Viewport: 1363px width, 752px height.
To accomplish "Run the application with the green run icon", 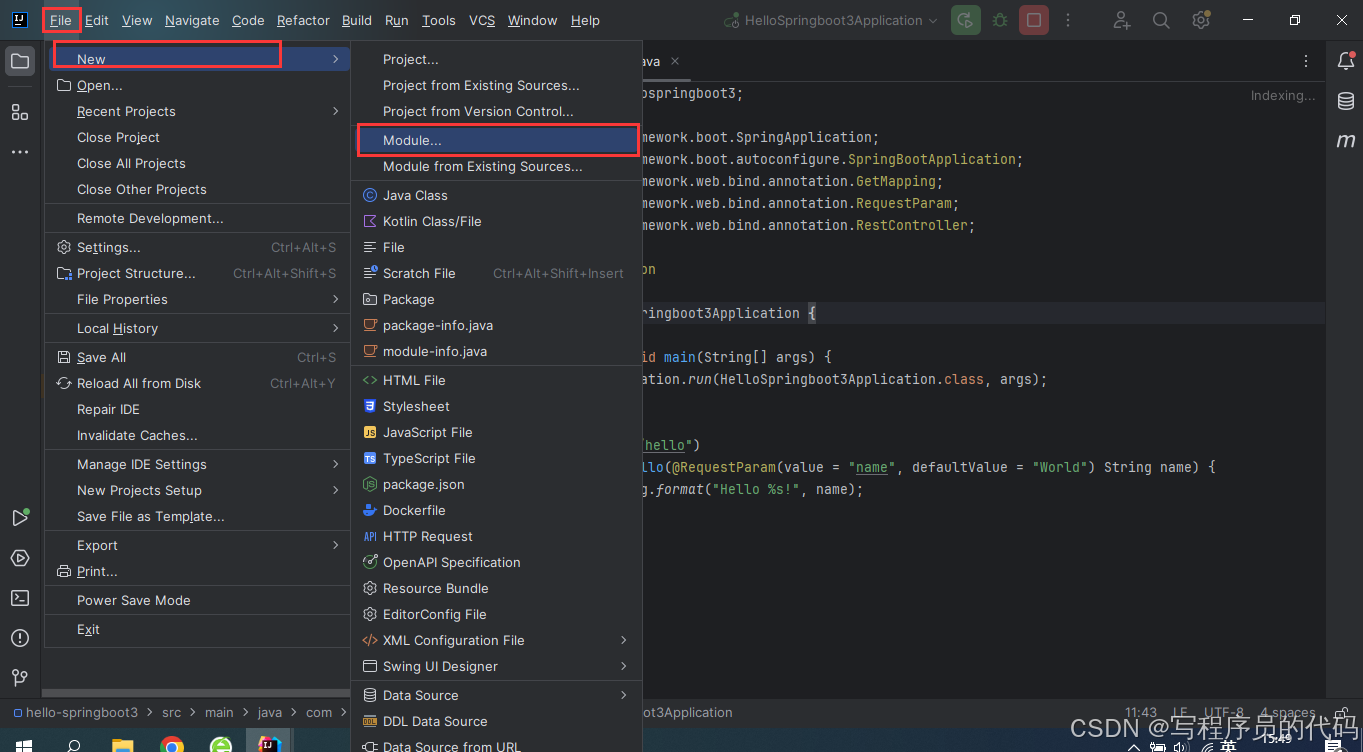I will pyautogui.click(x=966, y=20).
